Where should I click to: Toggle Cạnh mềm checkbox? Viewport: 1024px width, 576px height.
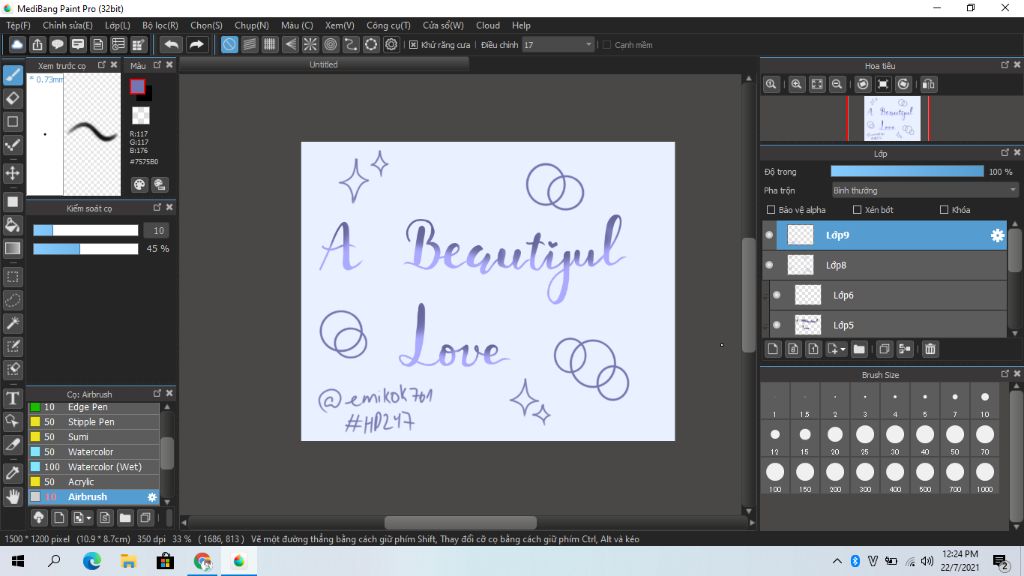[x=607, y=45]
